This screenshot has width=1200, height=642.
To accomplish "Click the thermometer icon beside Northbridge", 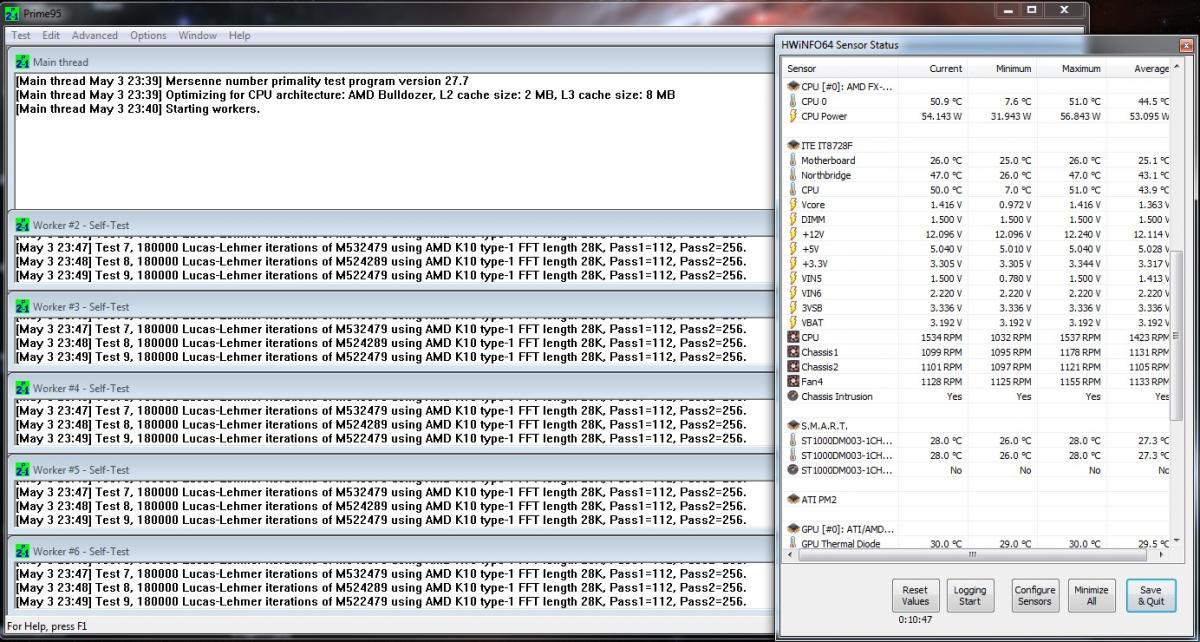I will tap(793, 175).
